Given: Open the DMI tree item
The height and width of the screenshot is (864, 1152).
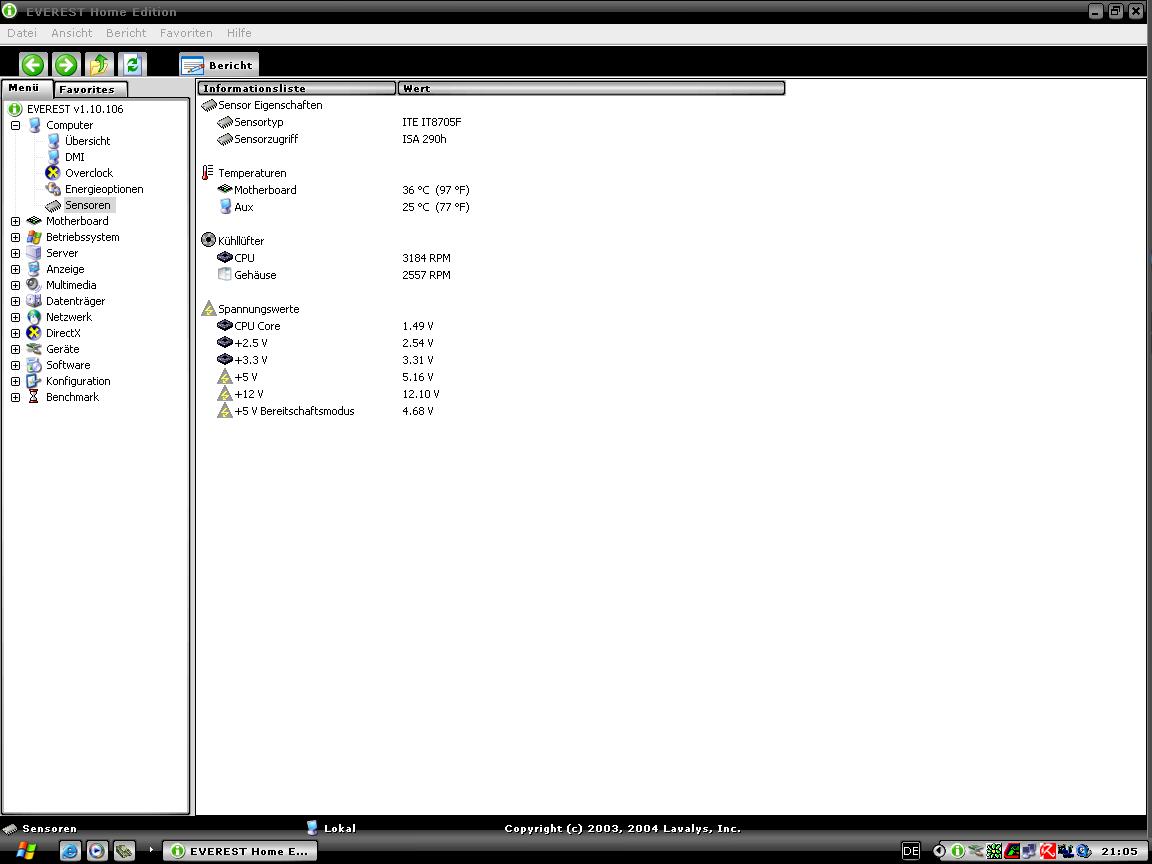Looking at the screenshot, I should tap(74, 157).
